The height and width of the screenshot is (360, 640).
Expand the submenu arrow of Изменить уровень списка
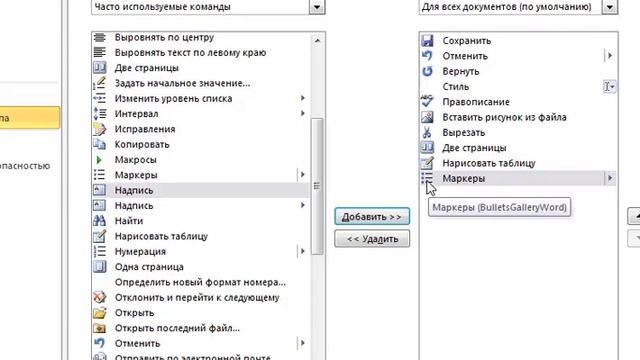(302, 98)
